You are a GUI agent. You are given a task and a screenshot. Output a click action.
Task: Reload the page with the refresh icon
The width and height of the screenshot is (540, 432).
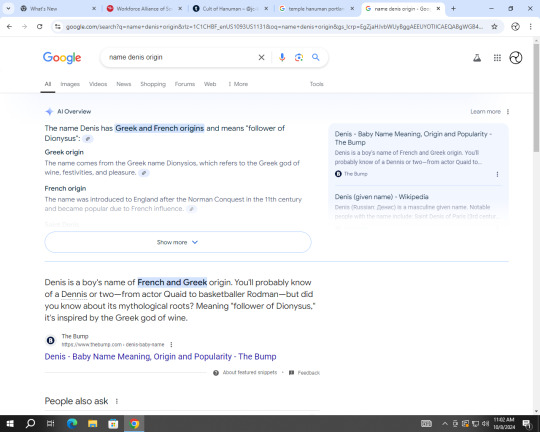pyautogui.click(x=40, y=27)
